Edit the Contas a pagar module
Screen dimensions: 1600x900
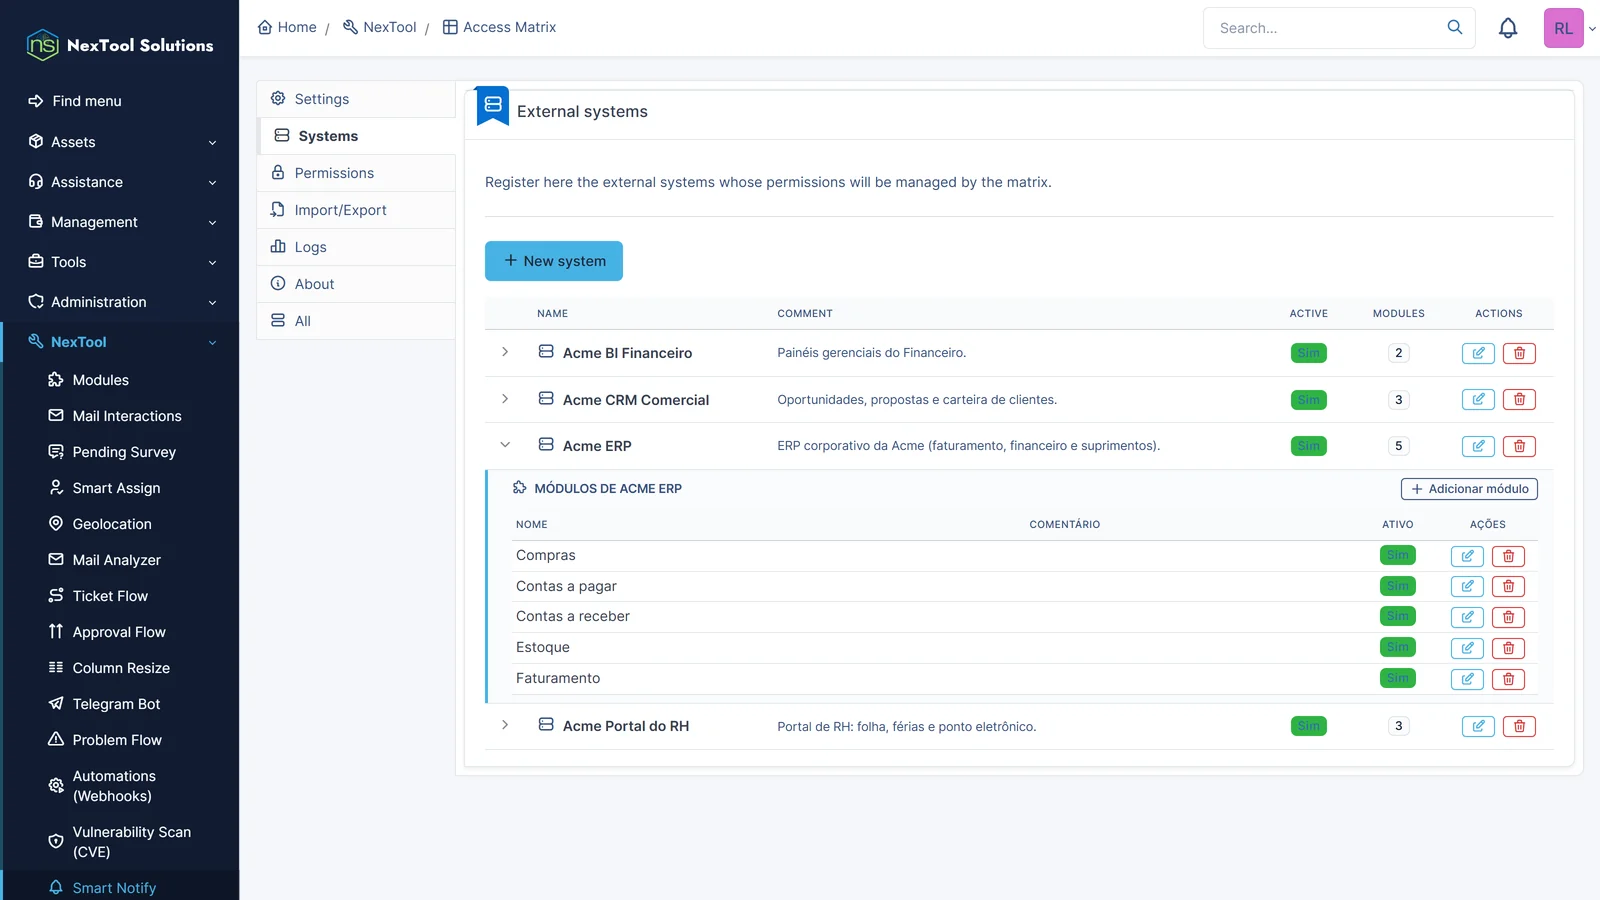(1467, 587)
